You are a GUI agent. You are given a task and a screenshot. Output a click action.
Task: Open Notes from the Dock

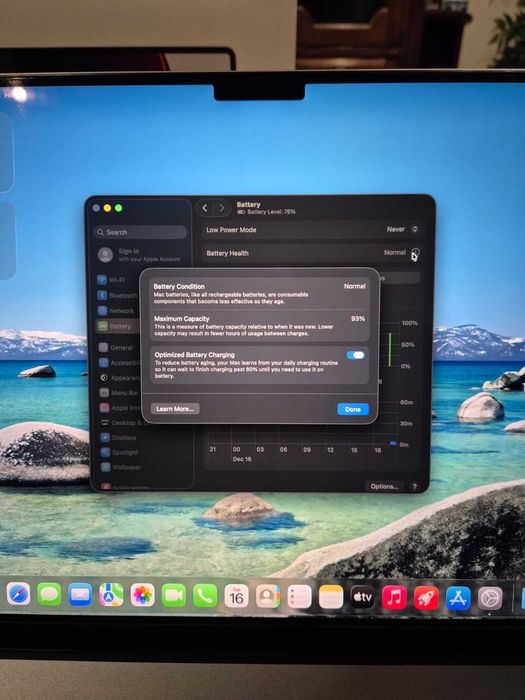coord(331,596)
